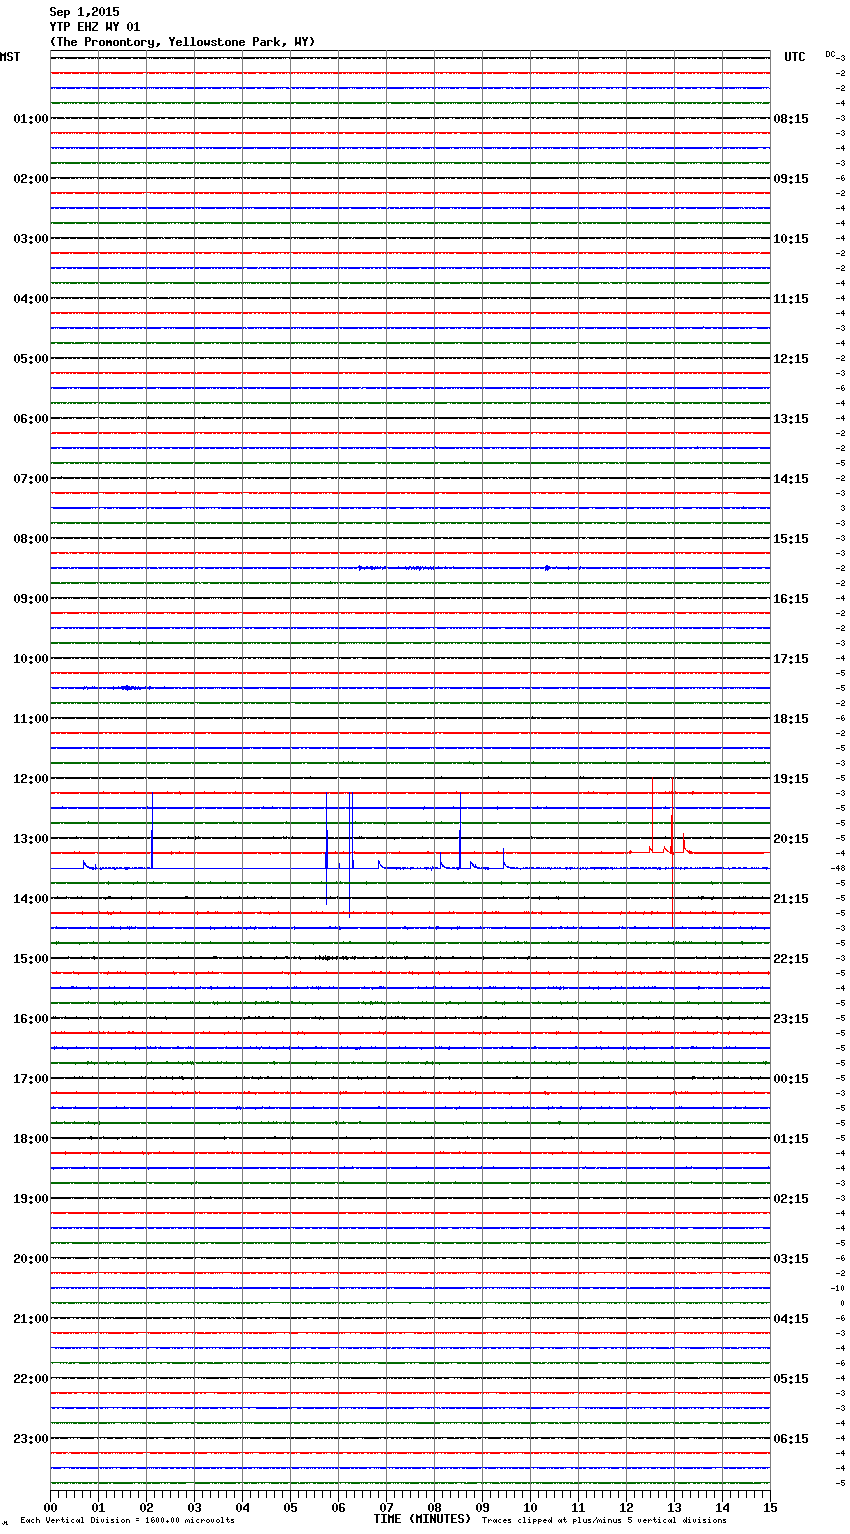
Task: Select the '09:00' MST hour label
Action: pos(31,599)
